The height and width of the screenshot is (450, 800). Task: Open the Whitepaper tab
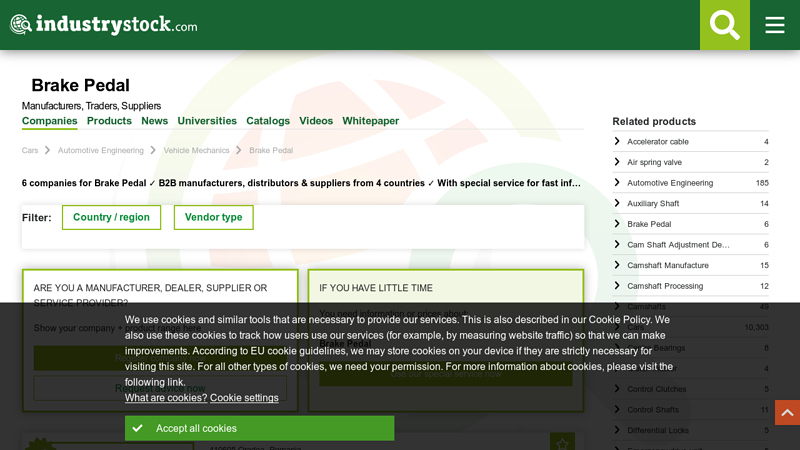pos(370,121)
